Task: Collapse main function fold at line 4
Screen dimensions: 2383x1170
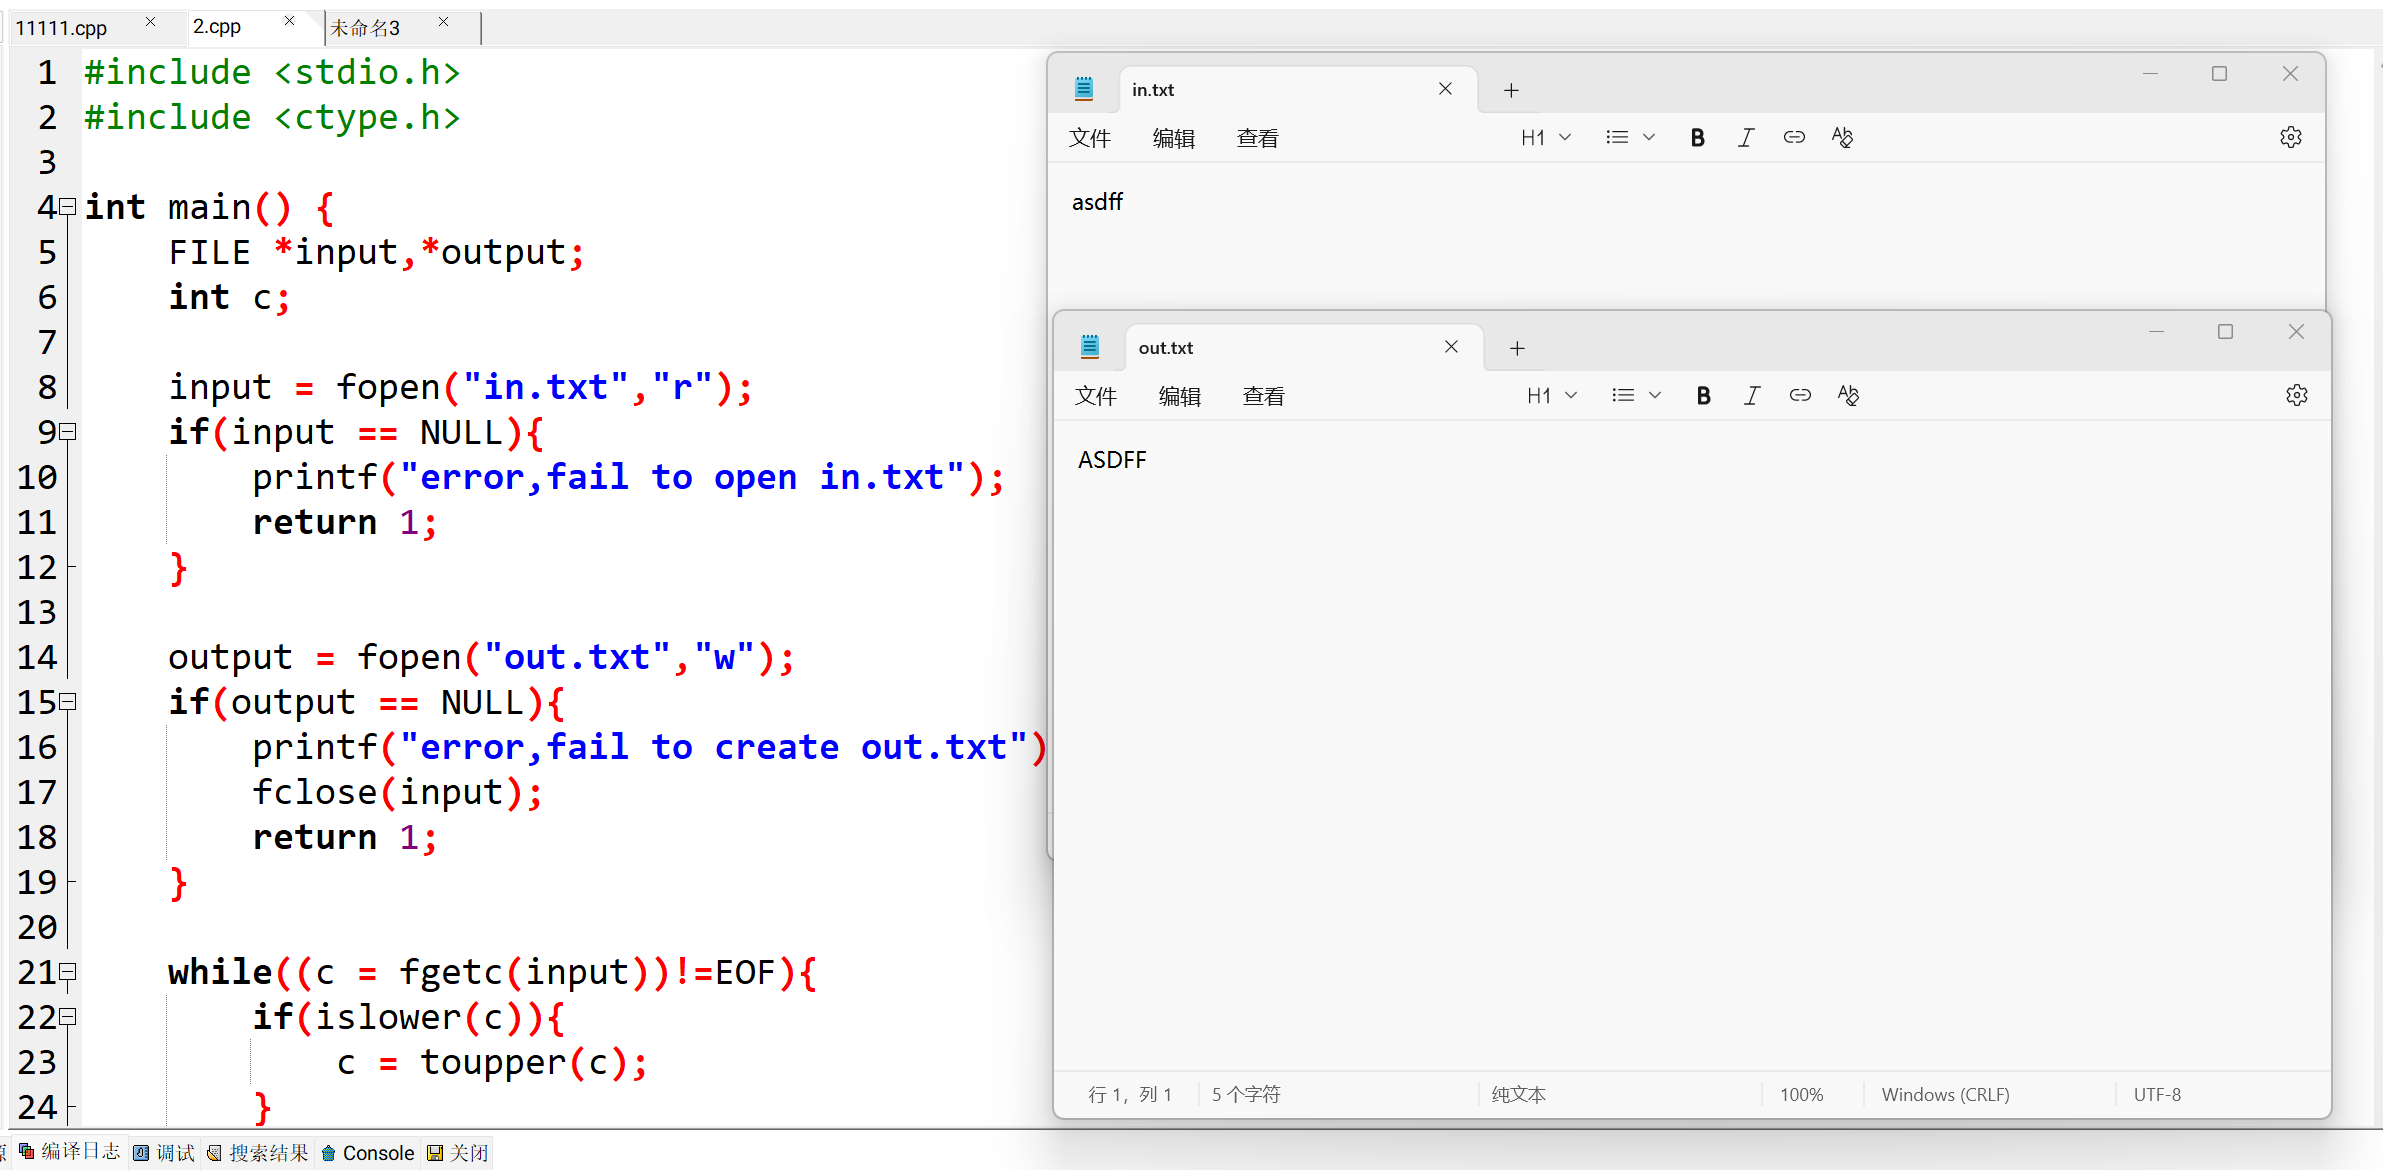Action: click(x=68, y=207)
